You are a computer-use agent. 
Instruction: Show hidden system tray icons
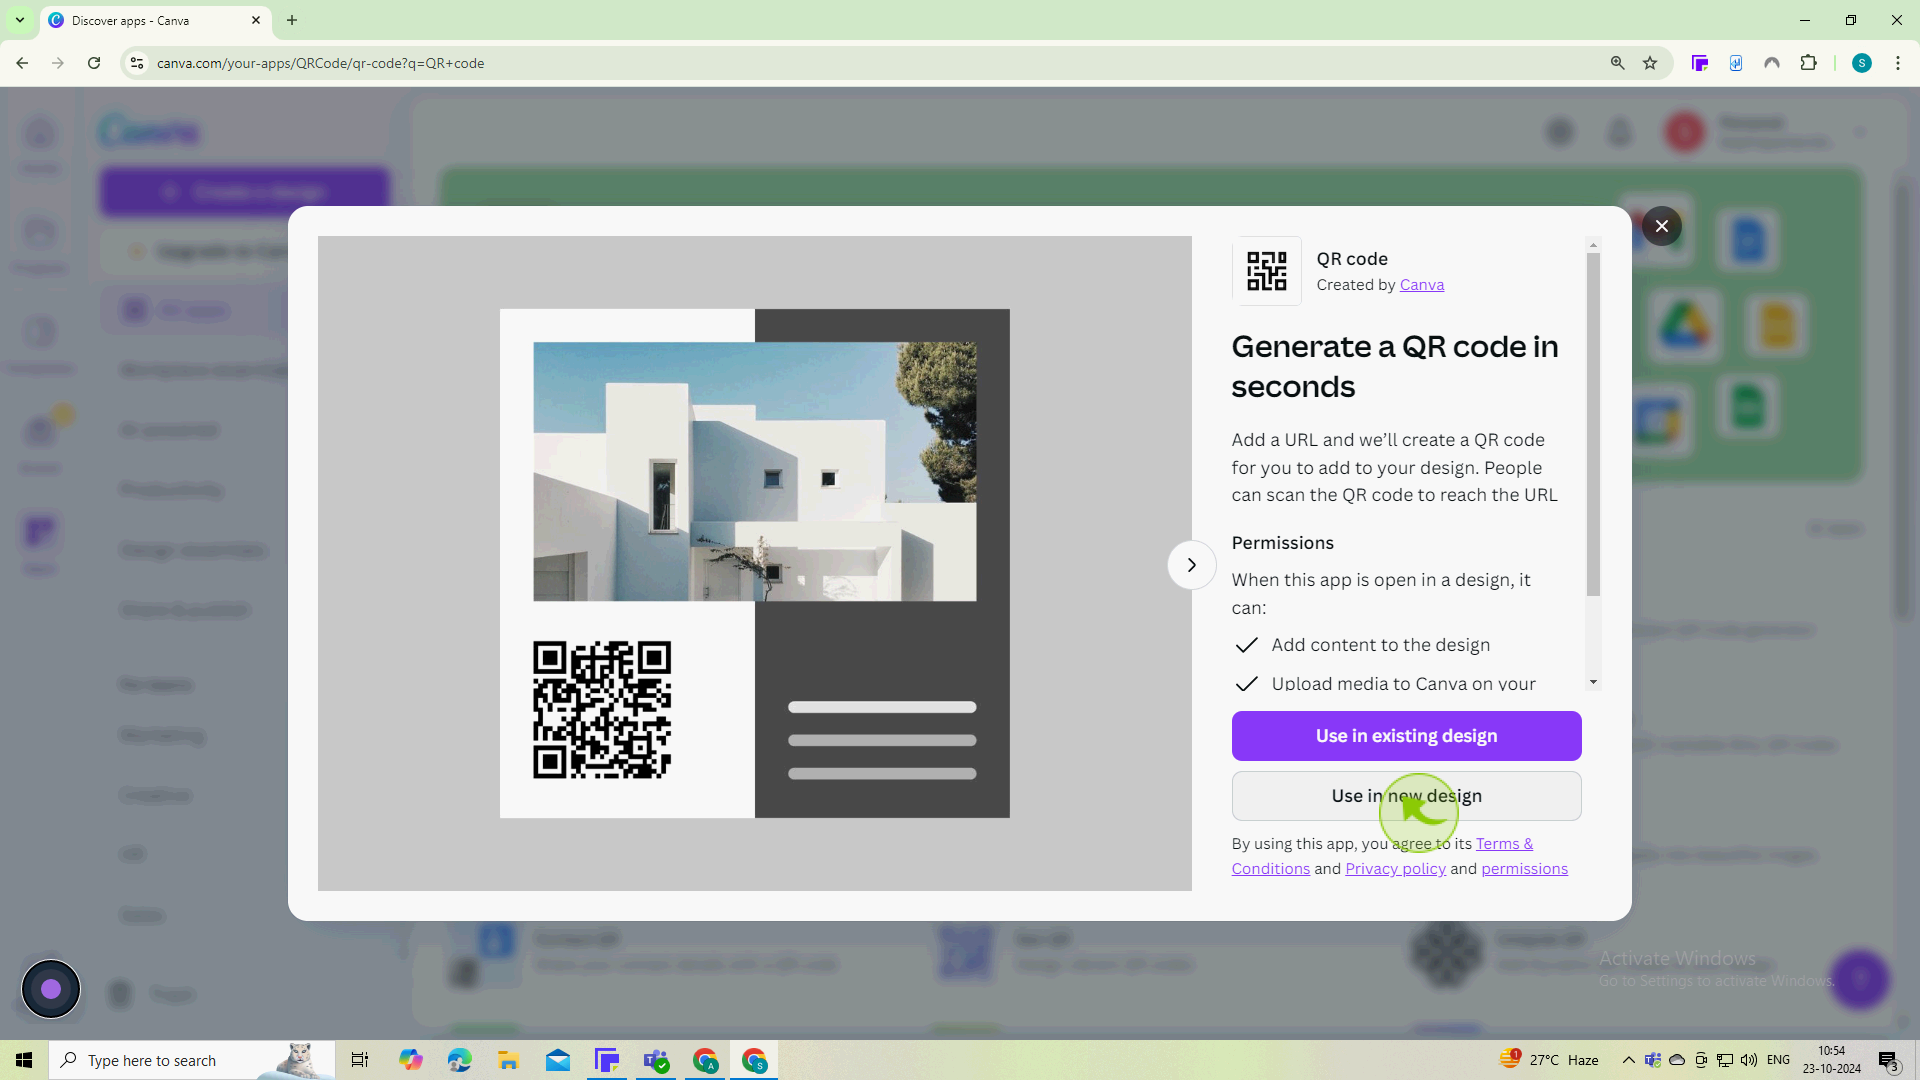pyautogui.click(x=1628, y=1060)
